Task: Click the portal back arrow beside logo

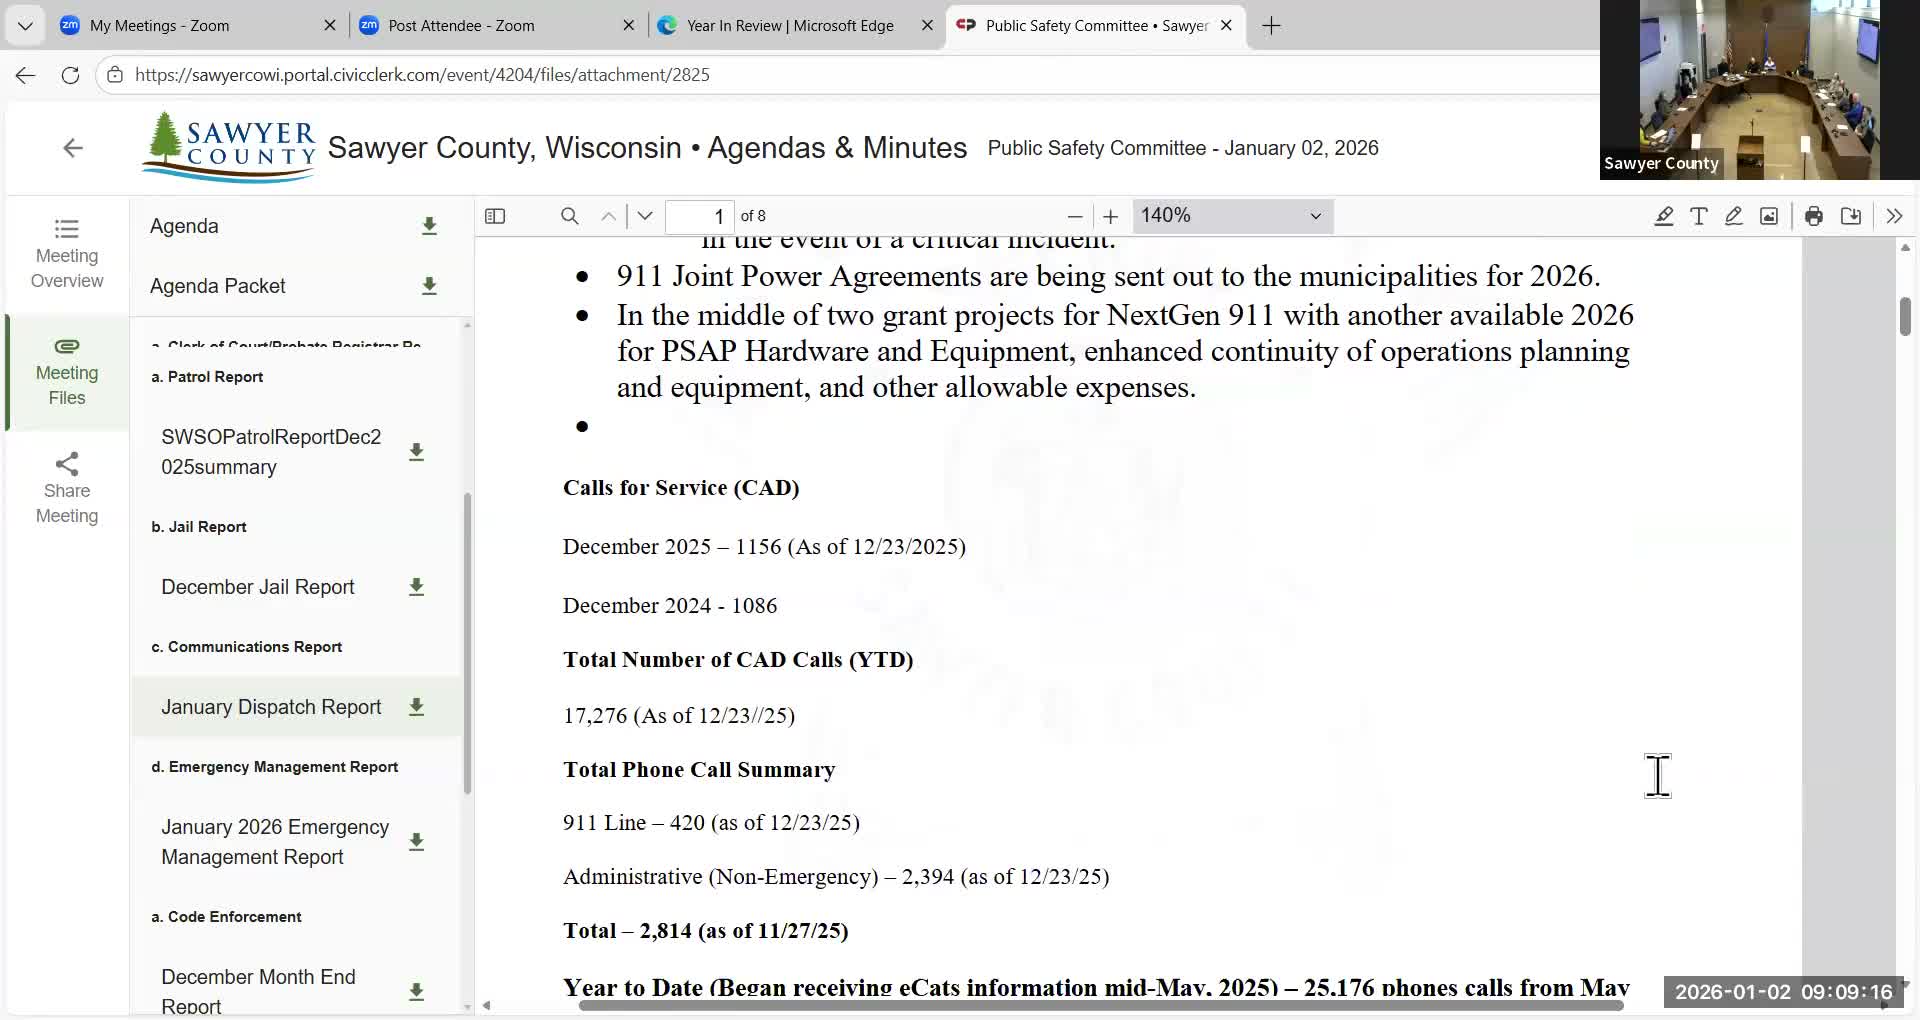Action: tap(73, 148)
